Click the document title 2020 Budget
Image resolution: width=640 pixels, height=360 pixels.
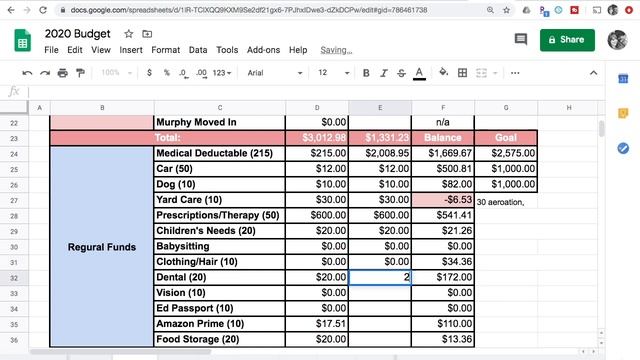pos(78,34)
